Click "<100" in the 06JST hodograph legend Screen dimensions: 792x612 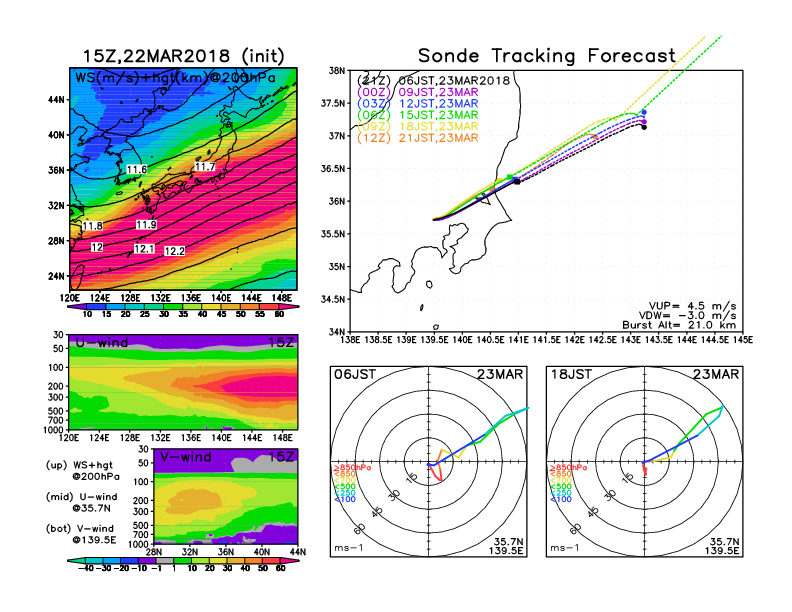tap(345, 499)
